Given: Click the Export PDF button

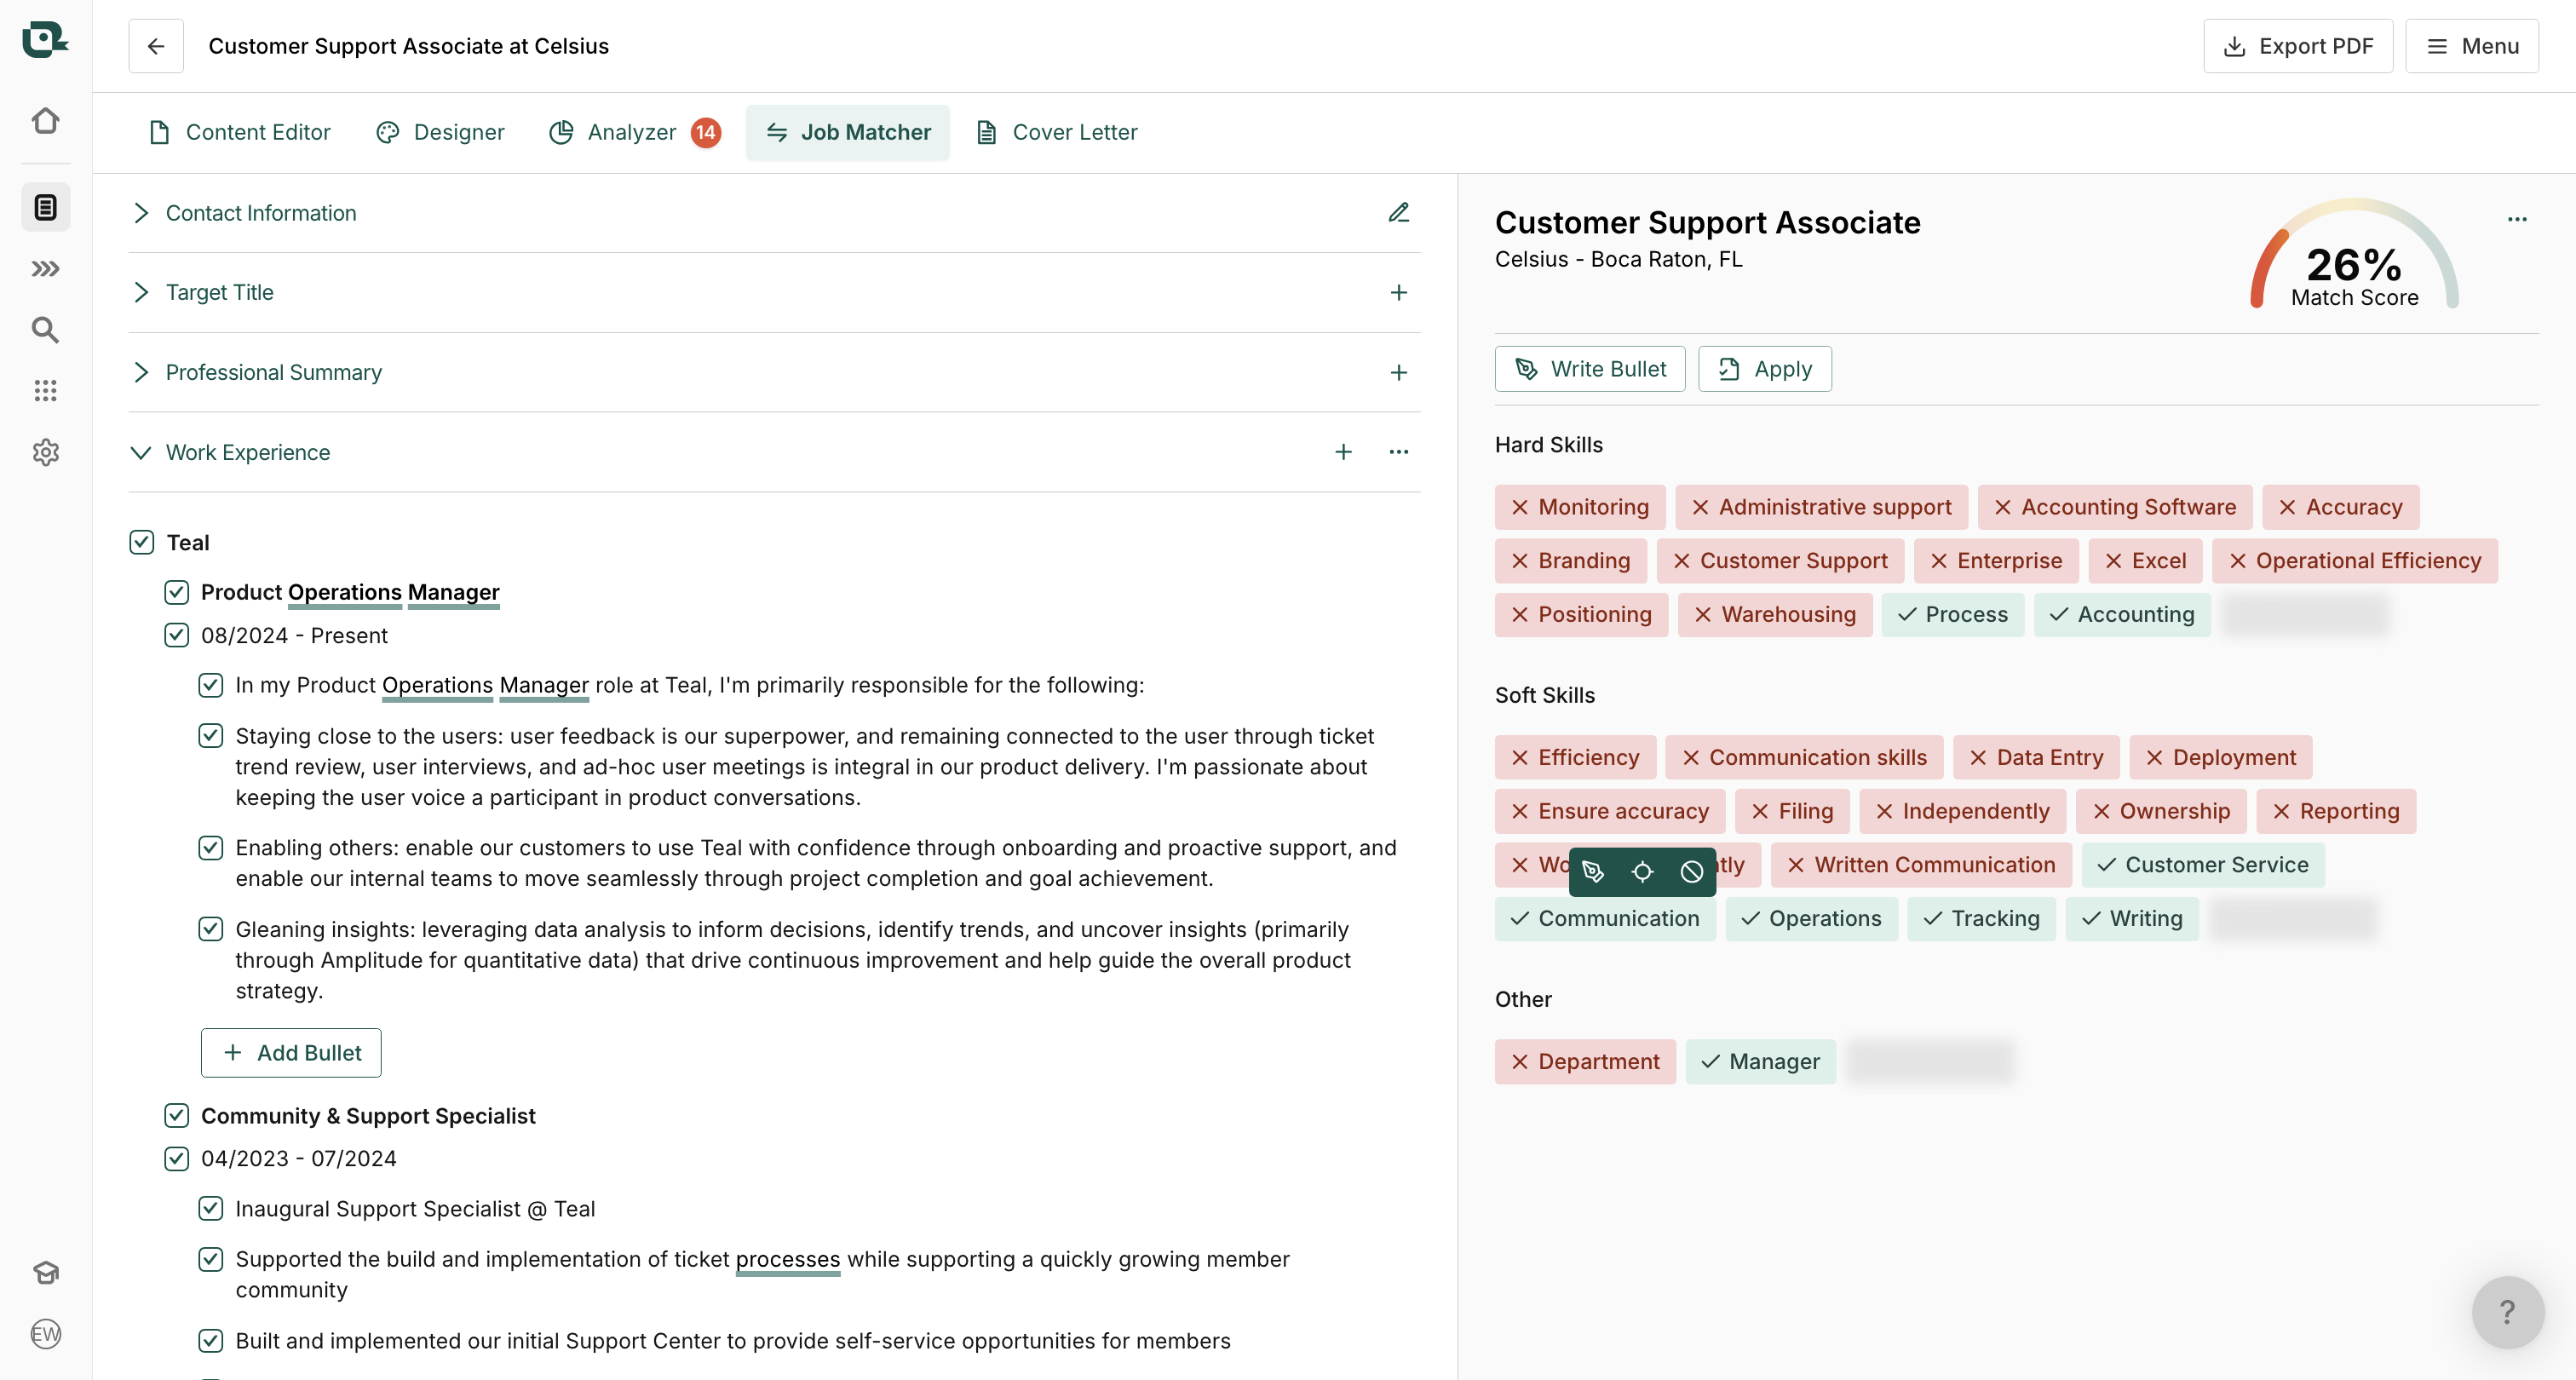Looking at the screenshot, I should [x=2297, y=46].
